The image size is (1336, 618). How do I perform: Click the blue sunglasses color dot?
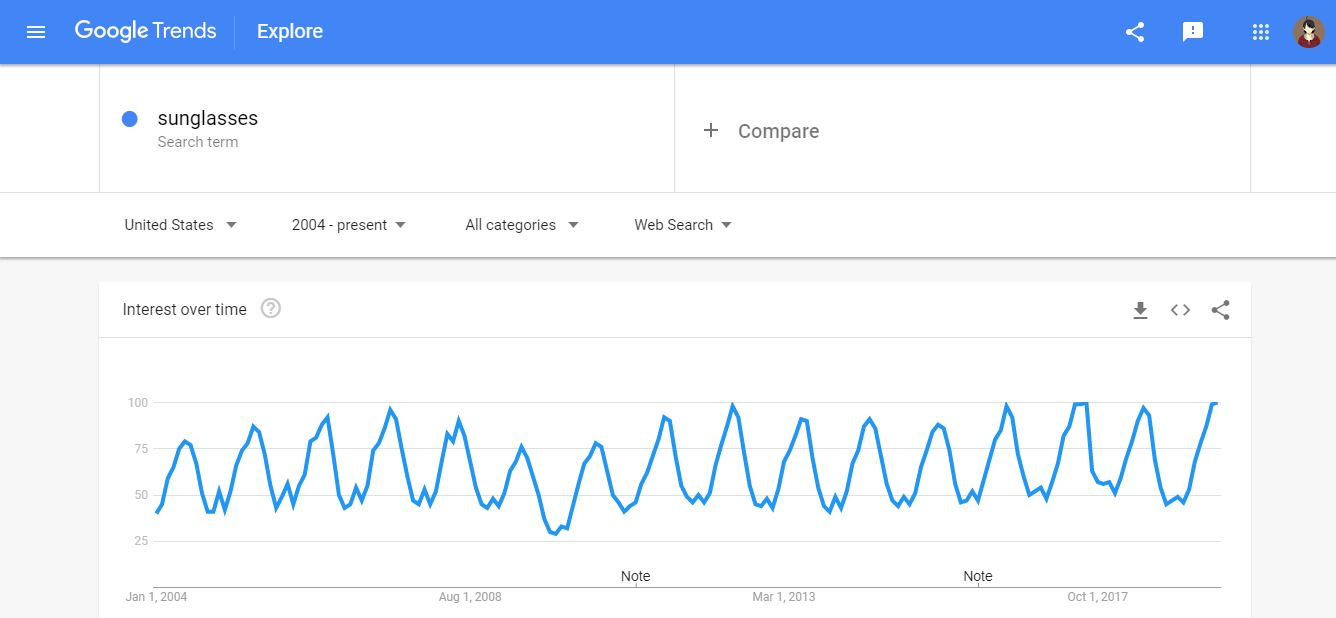pos(129,119)
